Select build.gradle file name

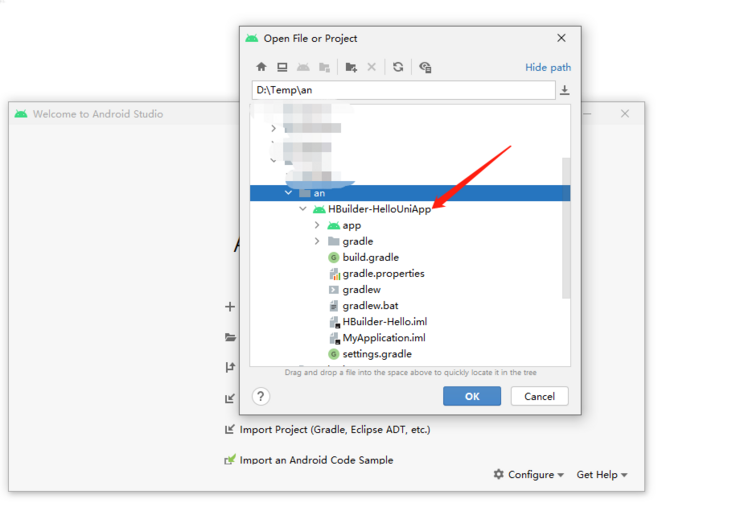pyautogui.click(x=371, y=258)
